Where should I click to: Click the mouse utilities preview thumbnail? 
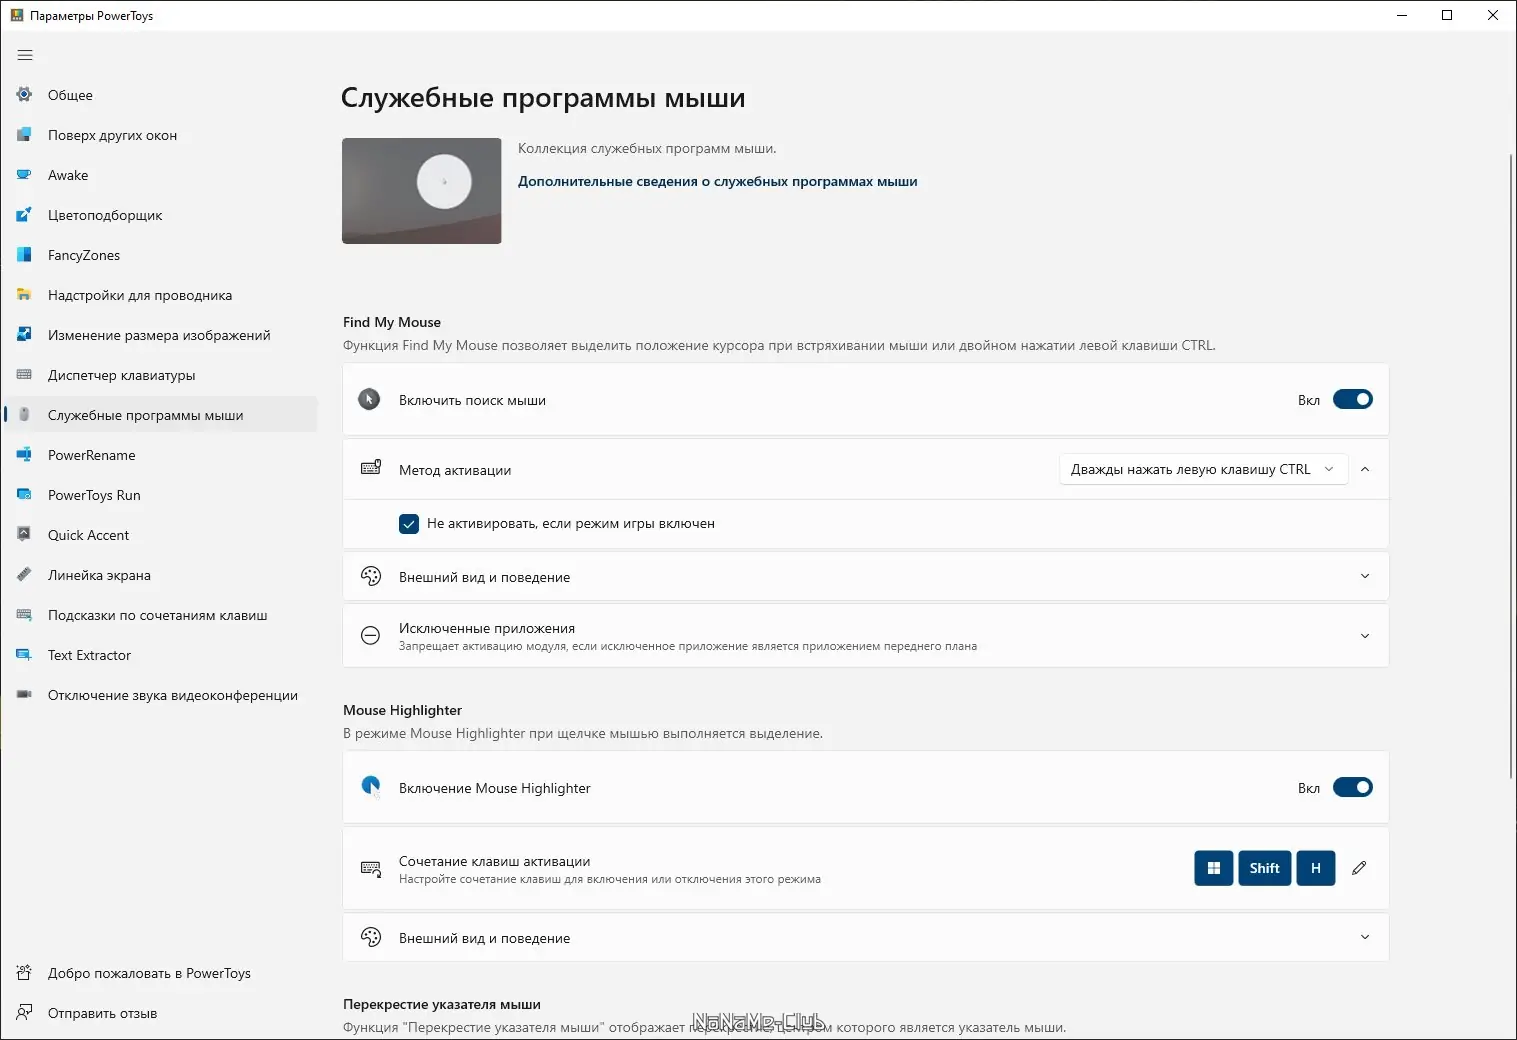(x=421, y=191)
